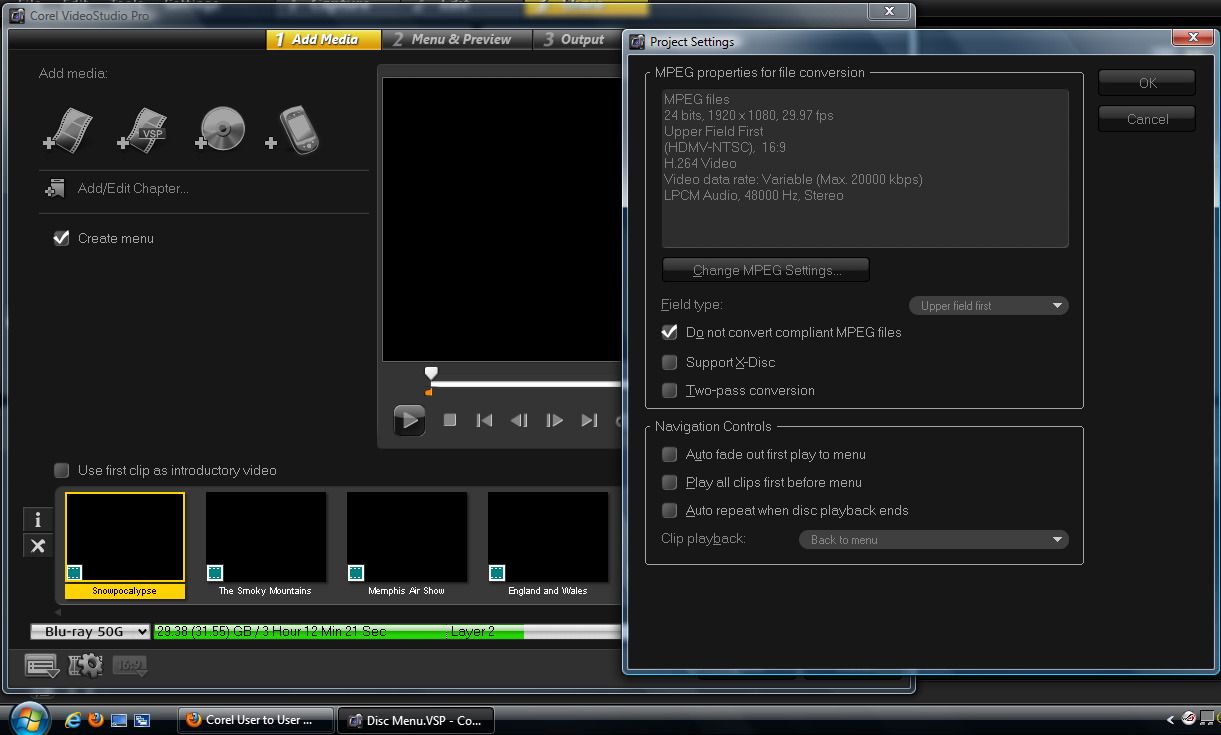Stop preview playback

[450, 420]
